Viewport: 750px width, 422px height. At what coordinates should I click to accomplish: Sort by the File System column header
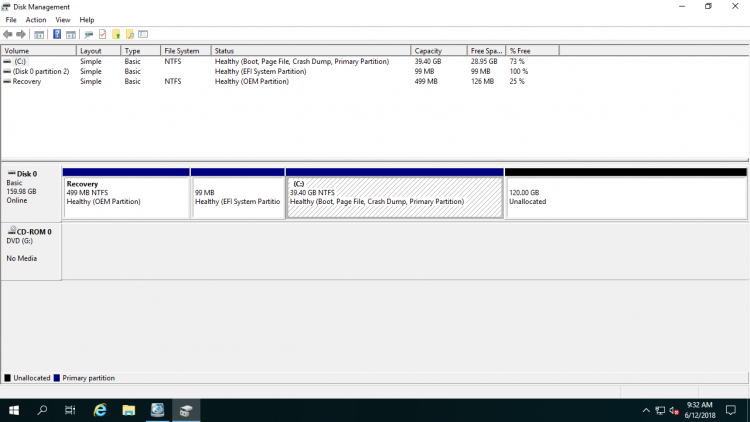pos(186,51)
